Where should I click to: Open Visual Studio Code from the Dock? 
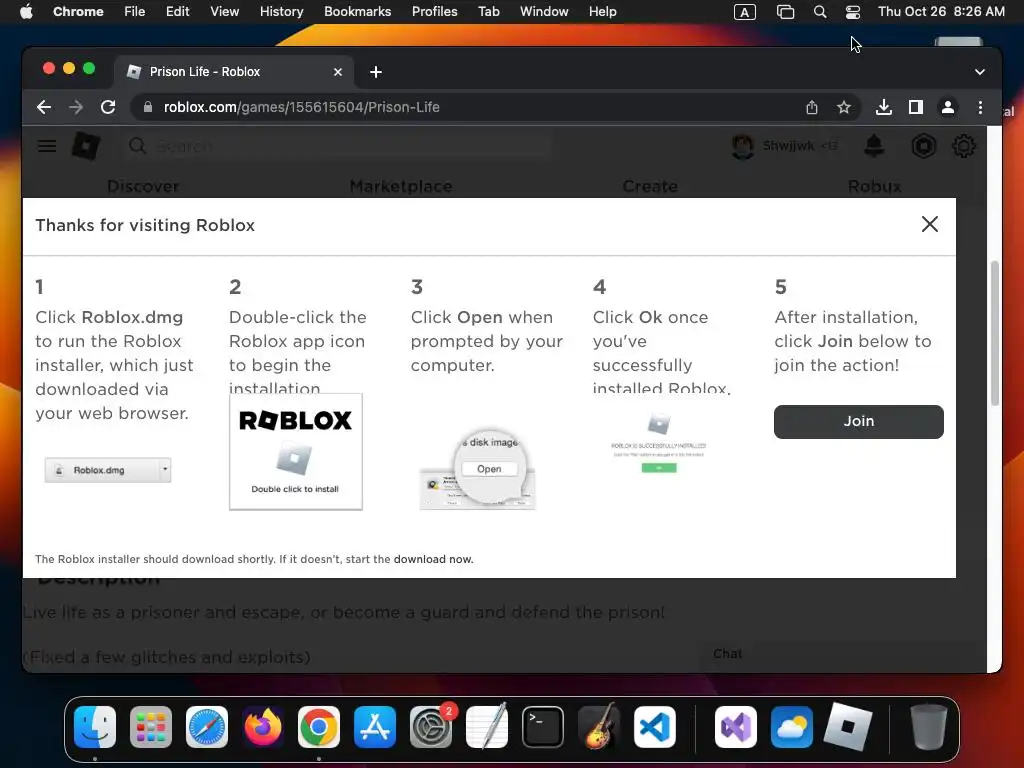click(x=654, y=727)
